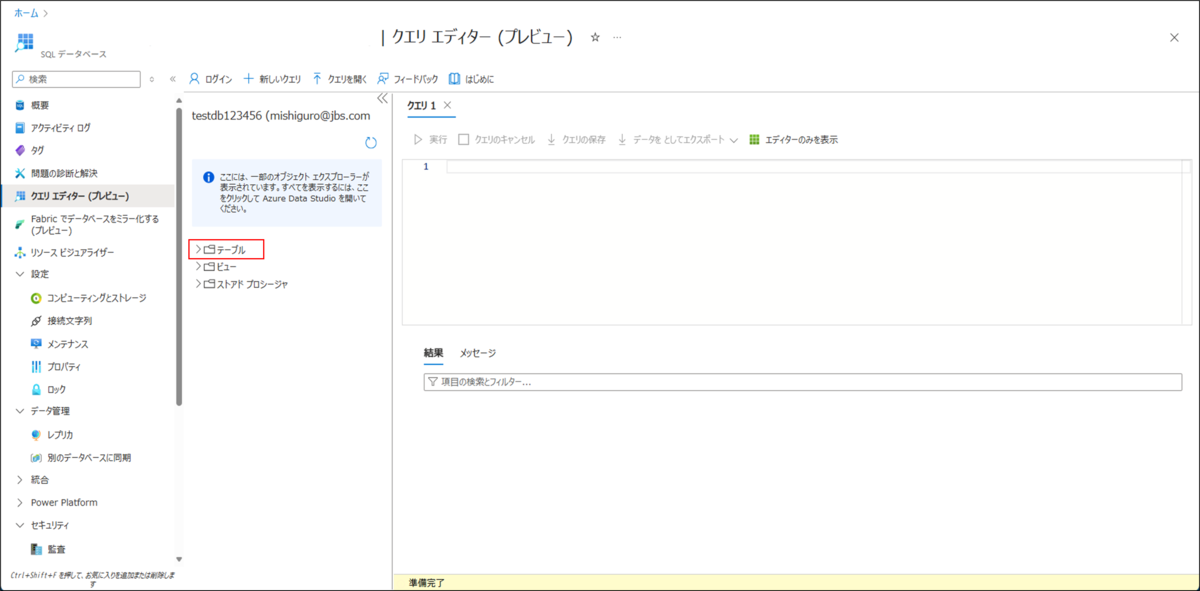Open the データをとしてエクスポート dropdown
Viewport: 1200px width, 591px height.
[733, 139]
